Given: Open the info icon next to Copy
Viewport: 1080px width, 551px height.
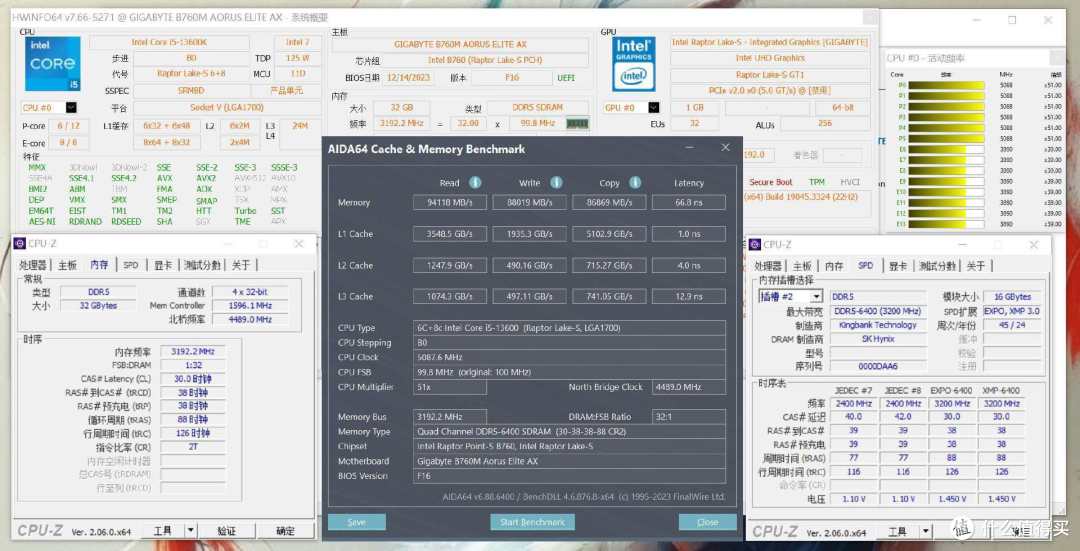Looking at the screenshot, I should [635, 183].
